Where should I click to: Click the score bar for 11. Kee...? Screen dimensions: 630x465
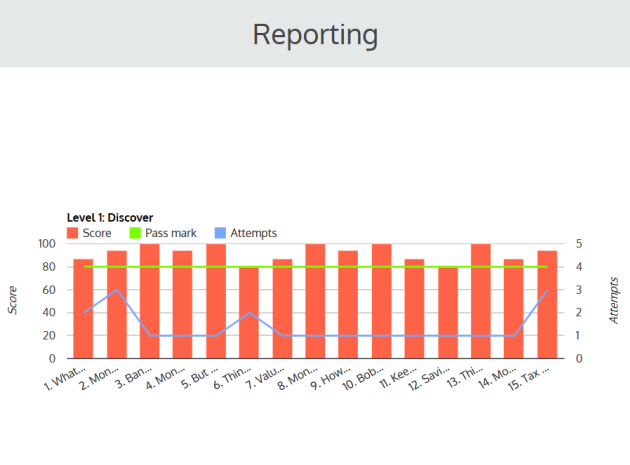click(x=414, y=309)
